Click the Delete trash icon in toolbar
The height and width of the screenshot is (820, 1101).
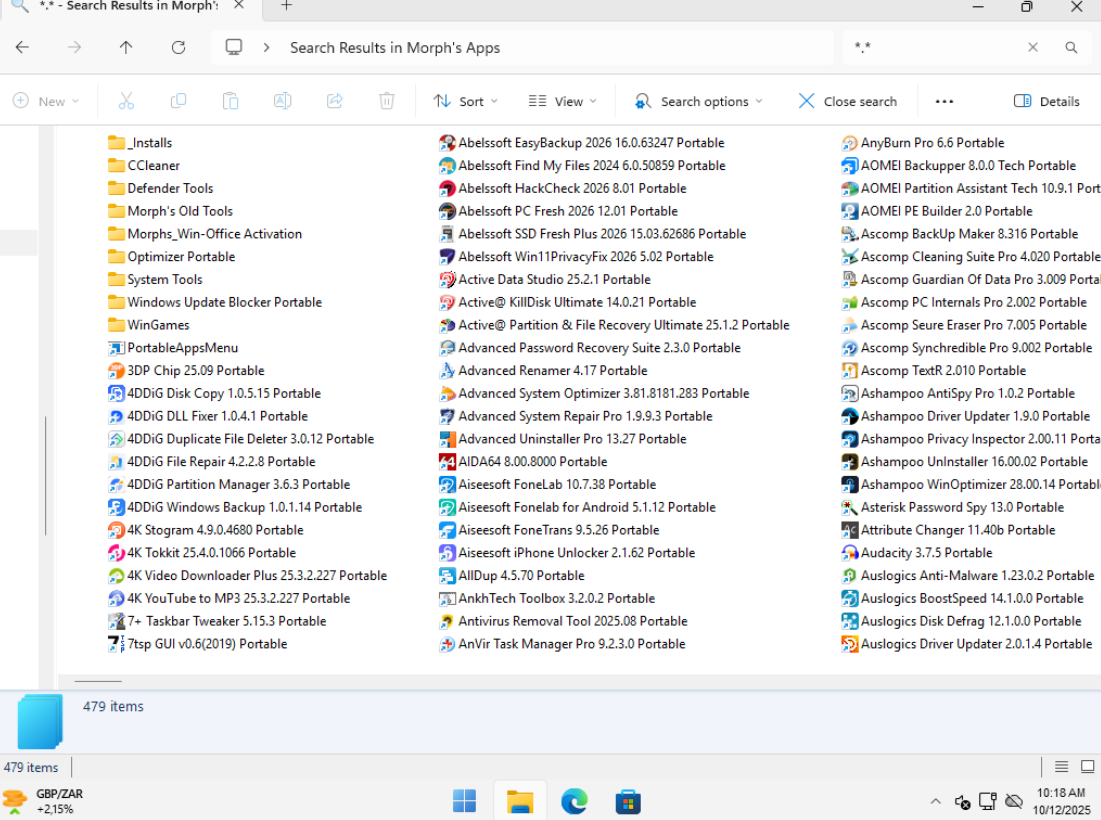point(387,101)
